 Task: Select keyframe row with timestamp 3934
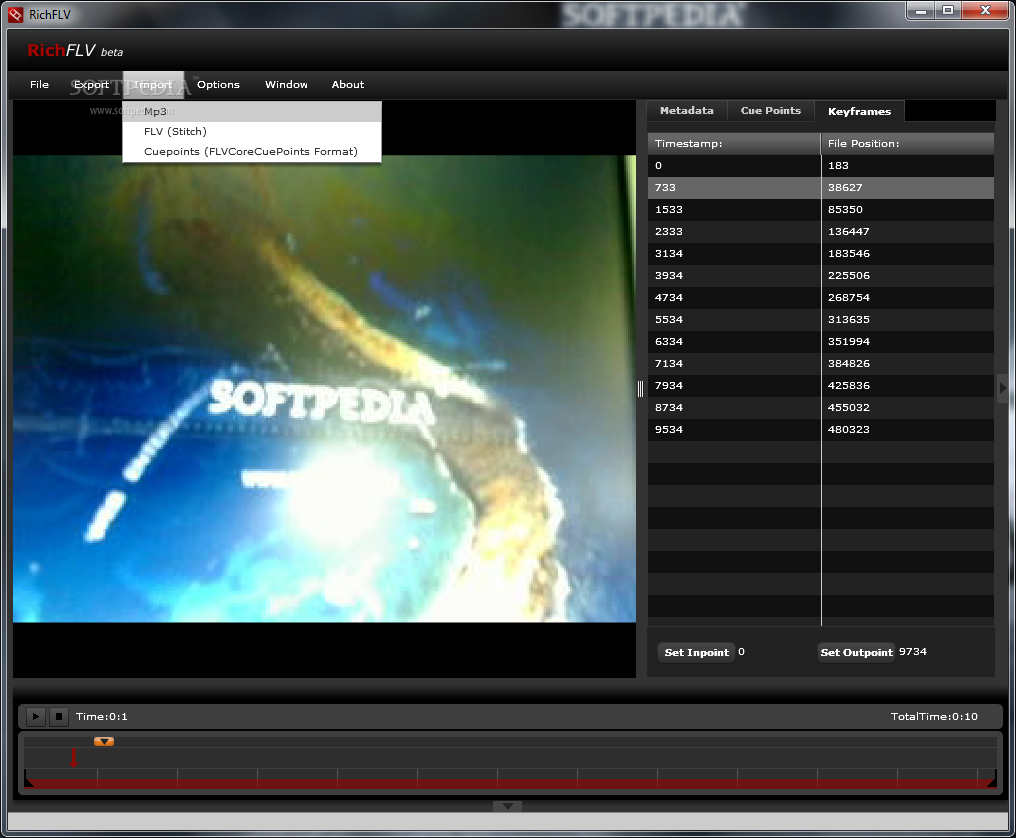click(821, 275)
